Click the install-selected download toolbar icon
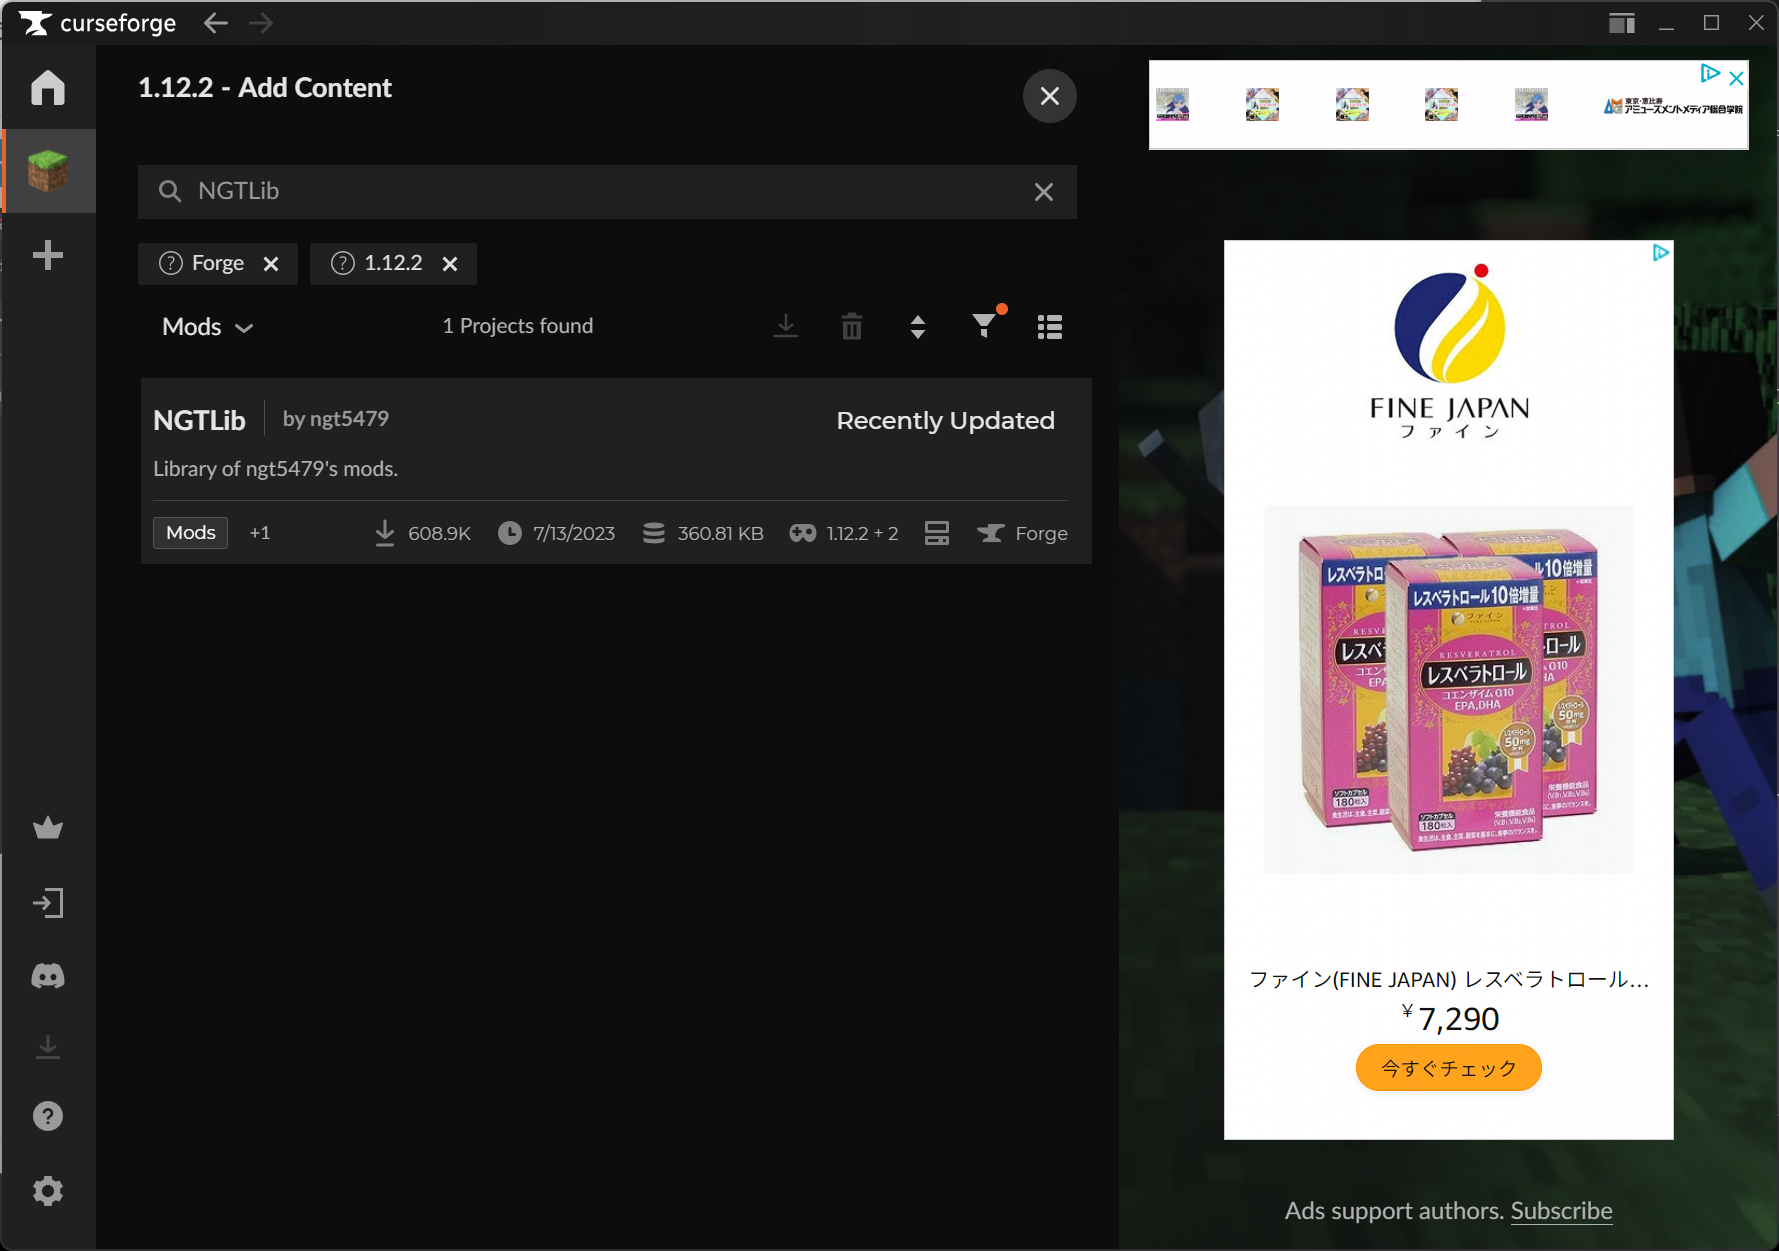This screenshot has width=1779, height=1251. [x=786, y=327]
